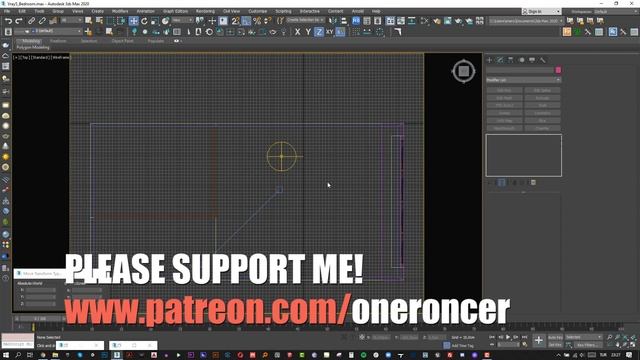Open the Motion command panel tab
Image resolution: width=640 pixels, height=360 pixels.
tap(521, 60)
